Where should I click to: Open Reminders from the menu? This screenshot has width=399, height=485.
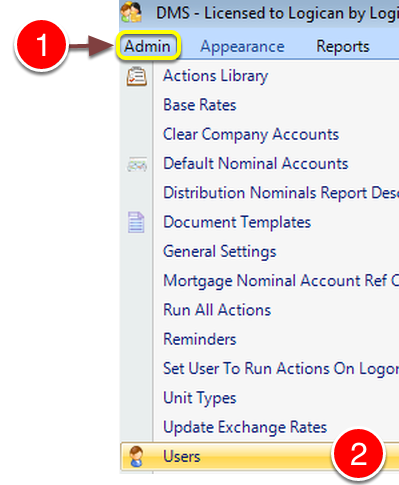tap(200, 339)
